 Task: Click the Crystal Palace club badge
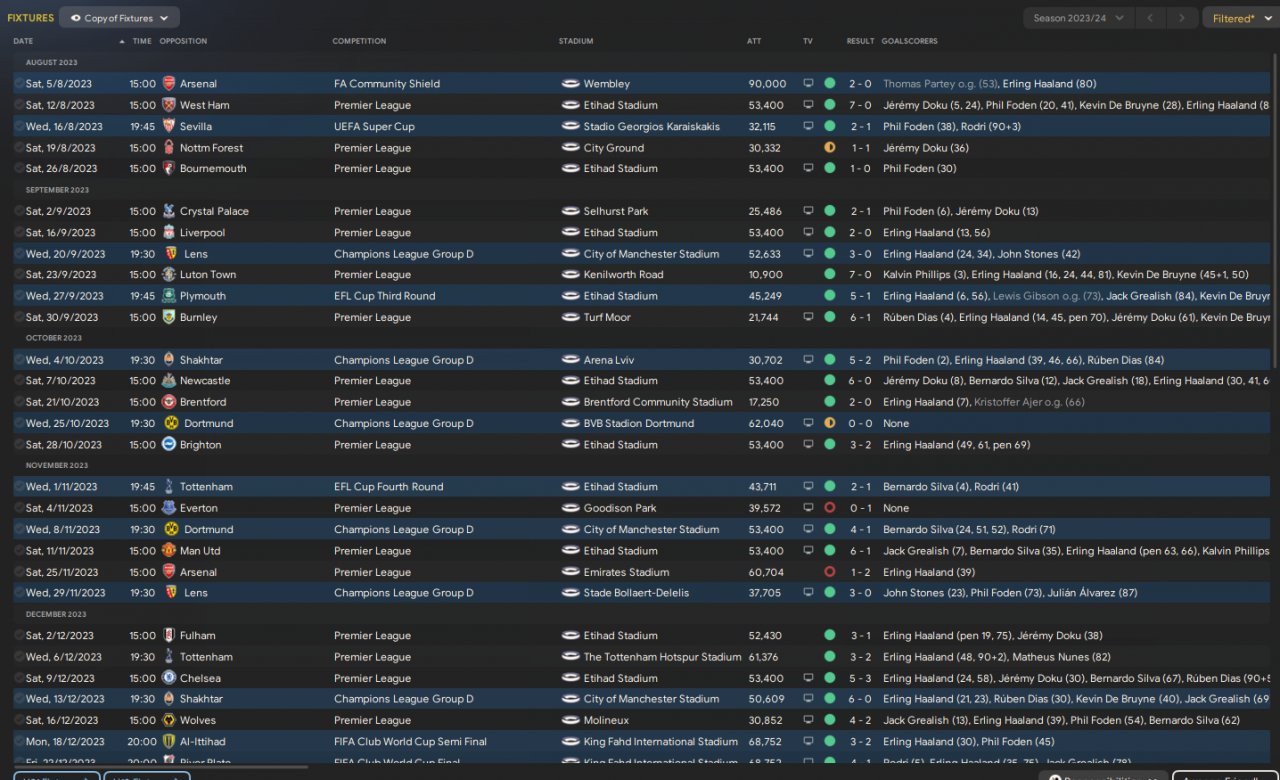click(x=168, y=211)
